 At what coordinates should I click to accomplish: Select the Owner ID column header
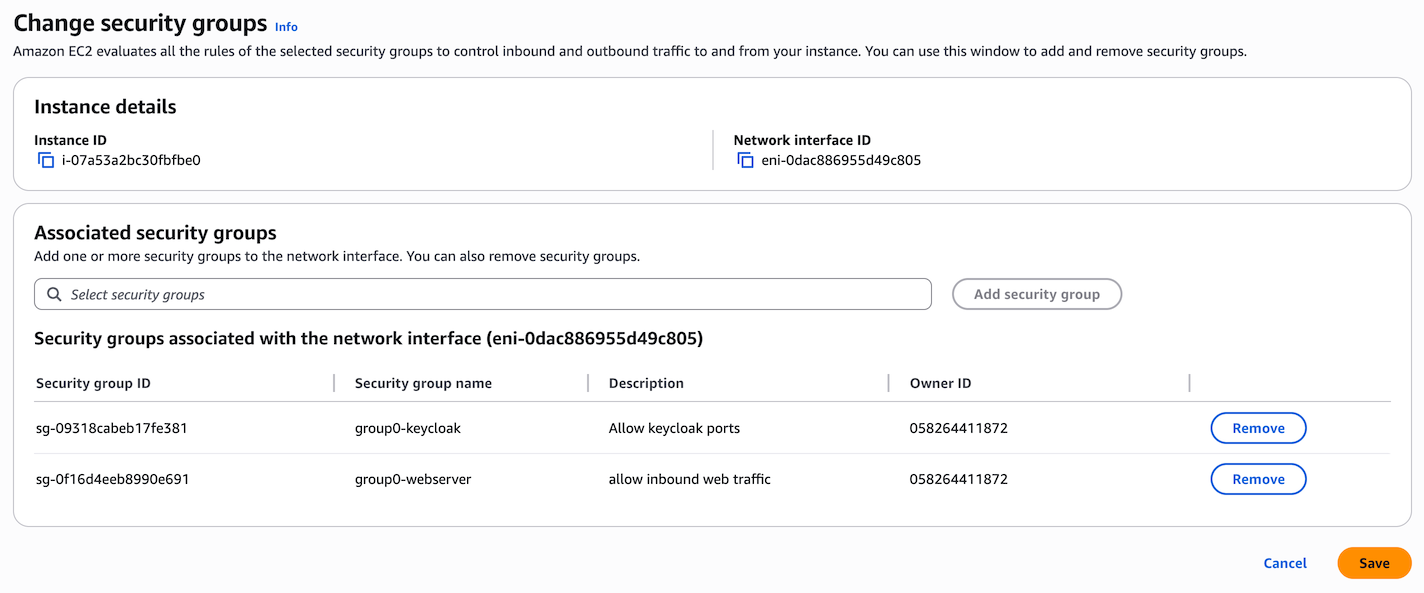(x=940, y=383)
